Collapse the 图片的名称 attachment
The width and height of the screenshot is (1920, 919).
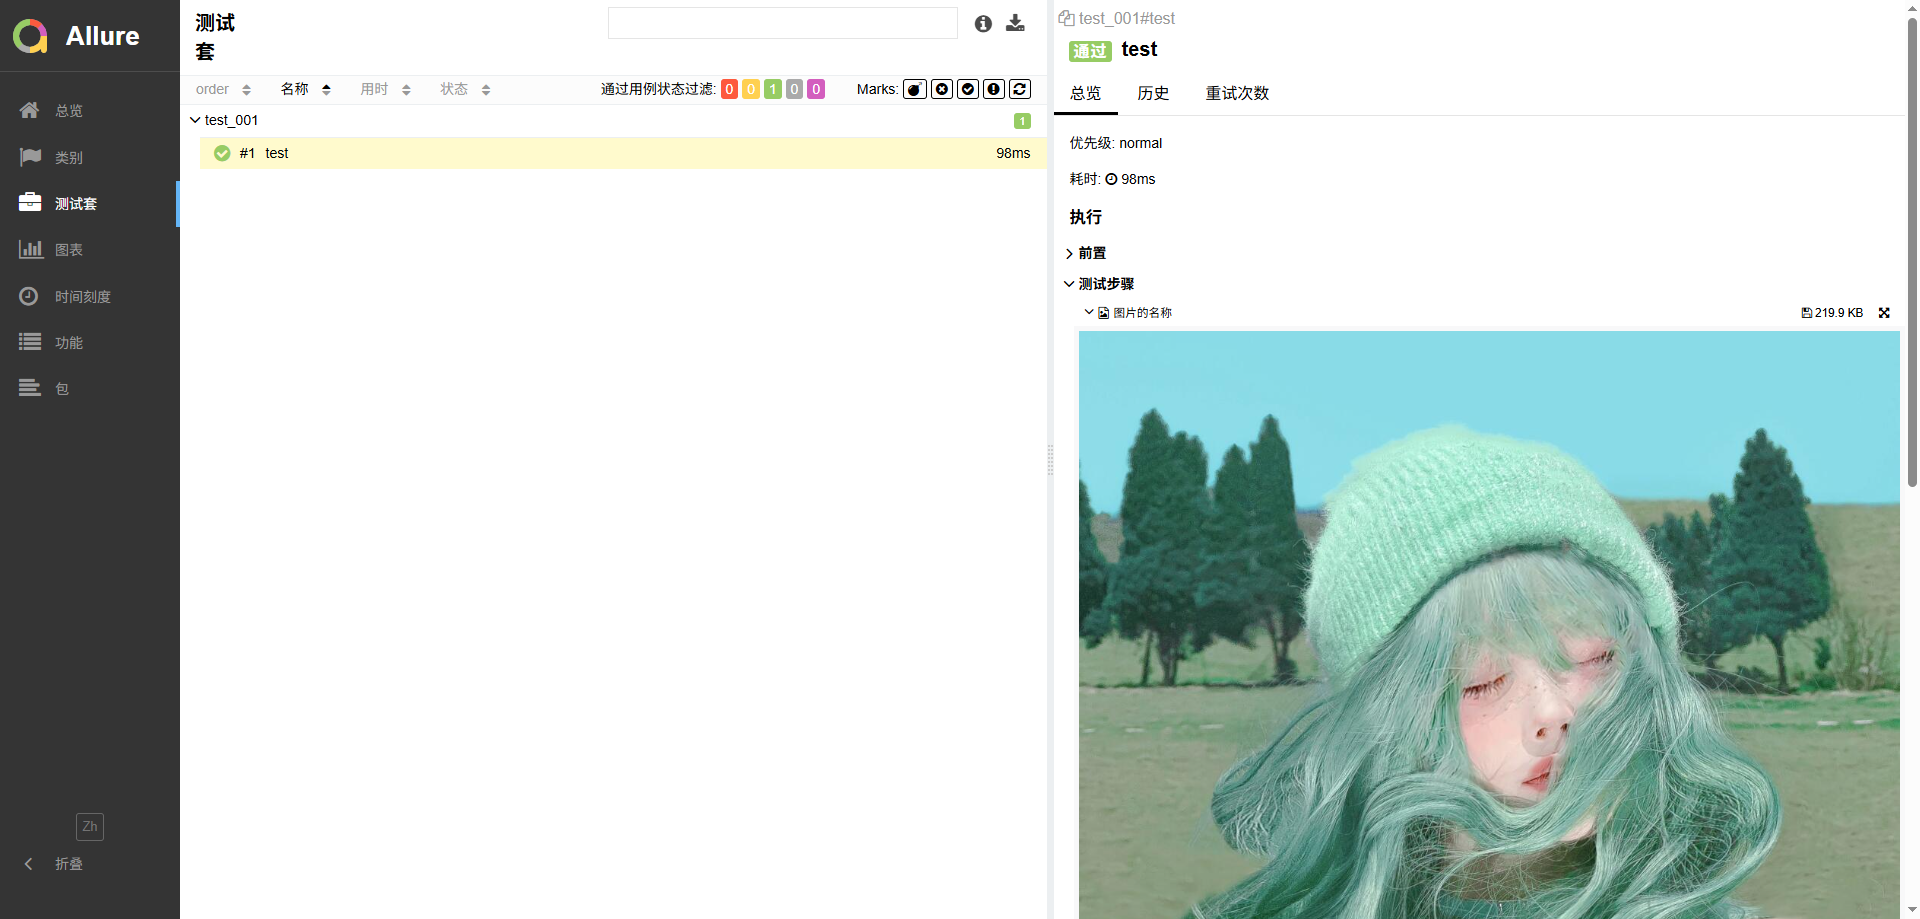1128,313
